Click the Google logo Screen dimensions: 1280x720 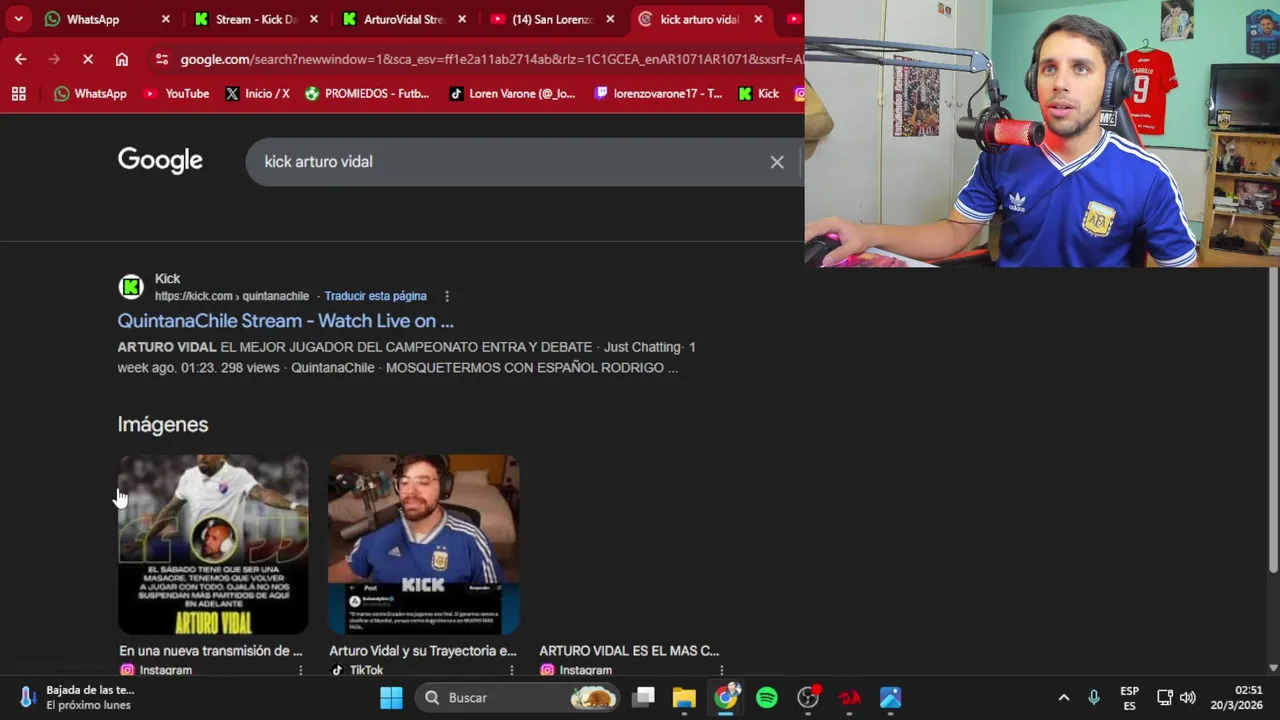coord(160,160)
